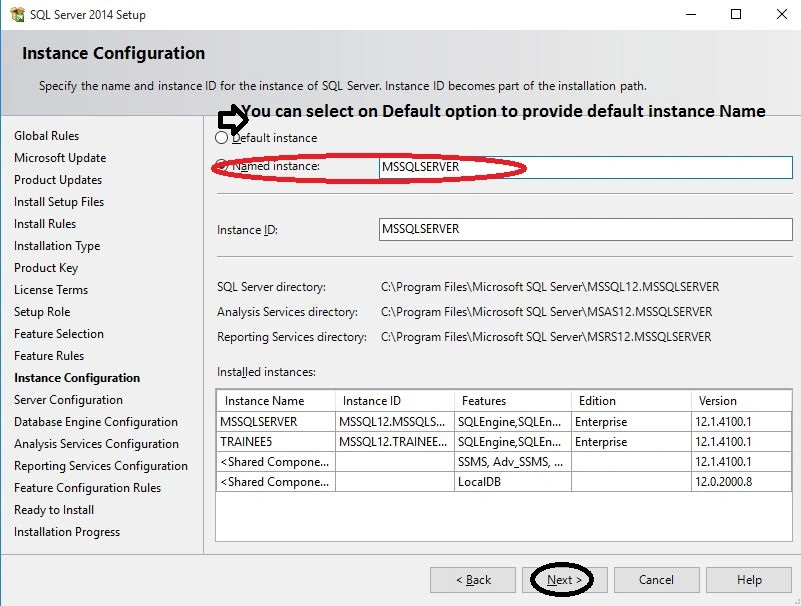This screenshot has width=801, height=606.
Task: Click the Instance ID text field
Action: [585, 229]
